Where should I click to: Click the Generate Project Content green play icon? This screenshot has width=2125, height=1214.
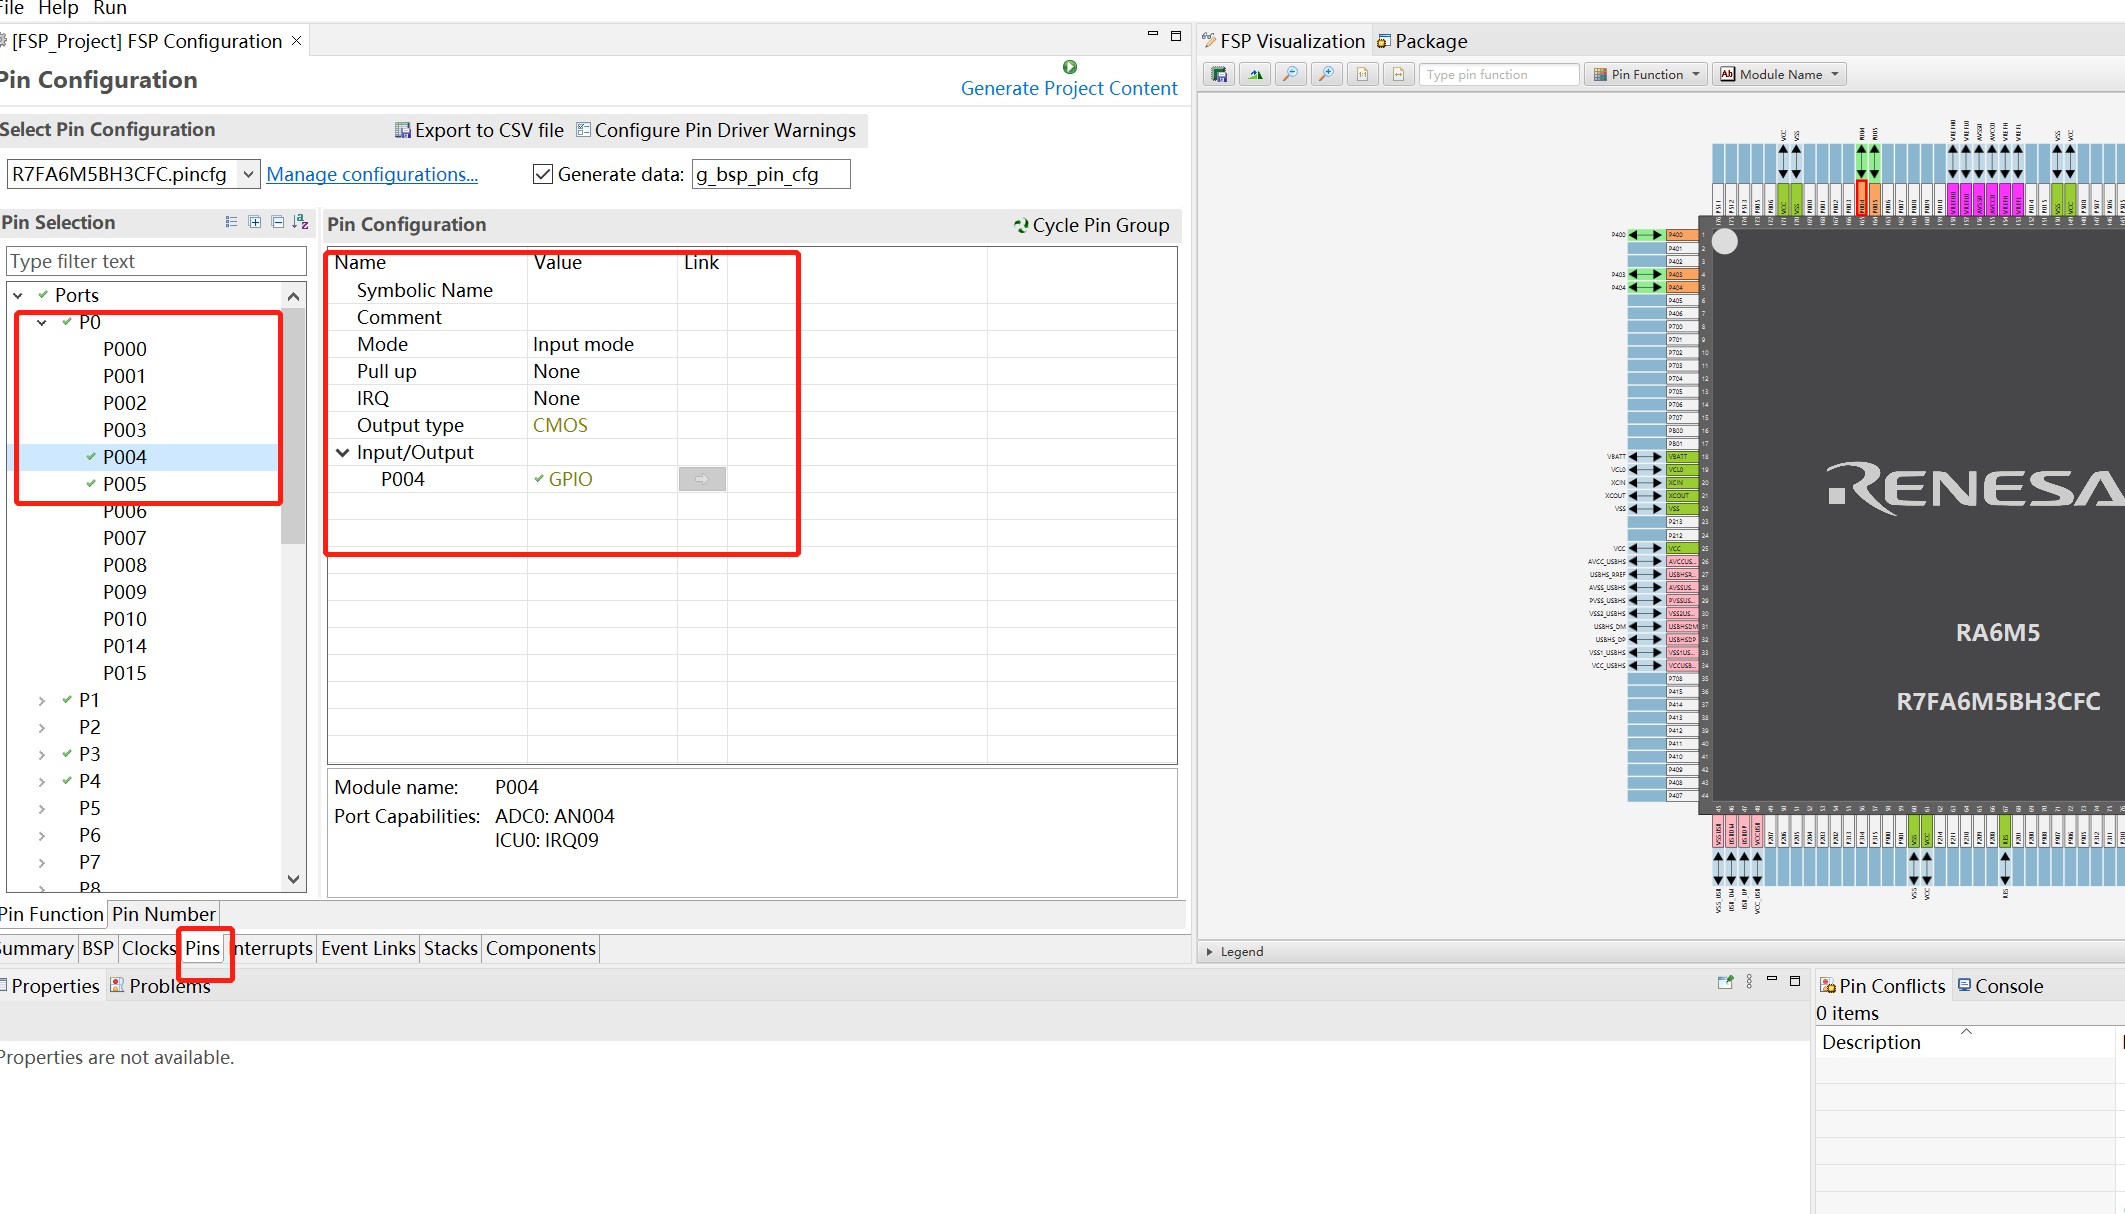pyautogui.click(x=1069, y=67)
